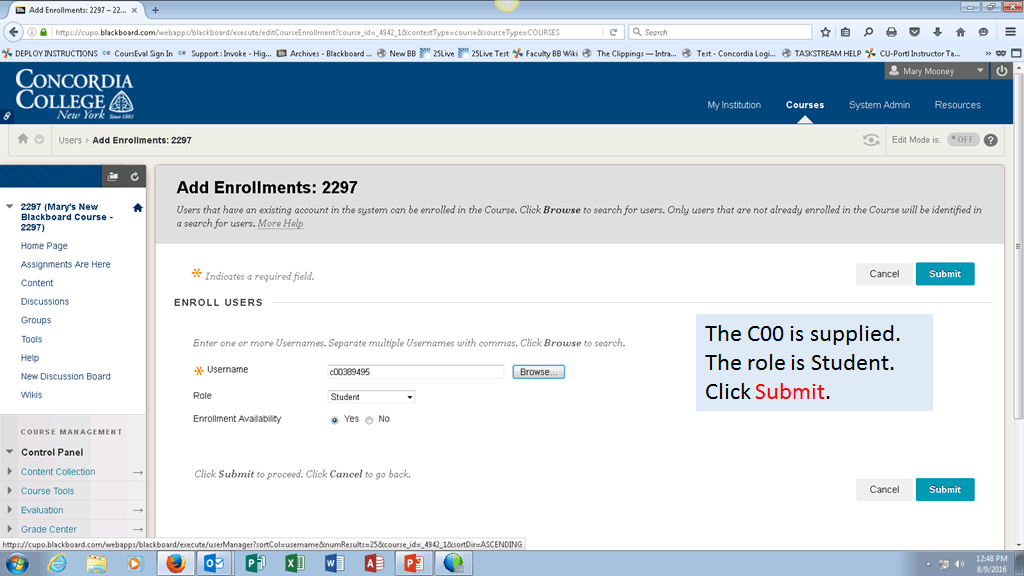This screenshot has height=576, width=1024.
Task: Toggle the Edit Mode OFF switch
Action: [x=963, y=140]
